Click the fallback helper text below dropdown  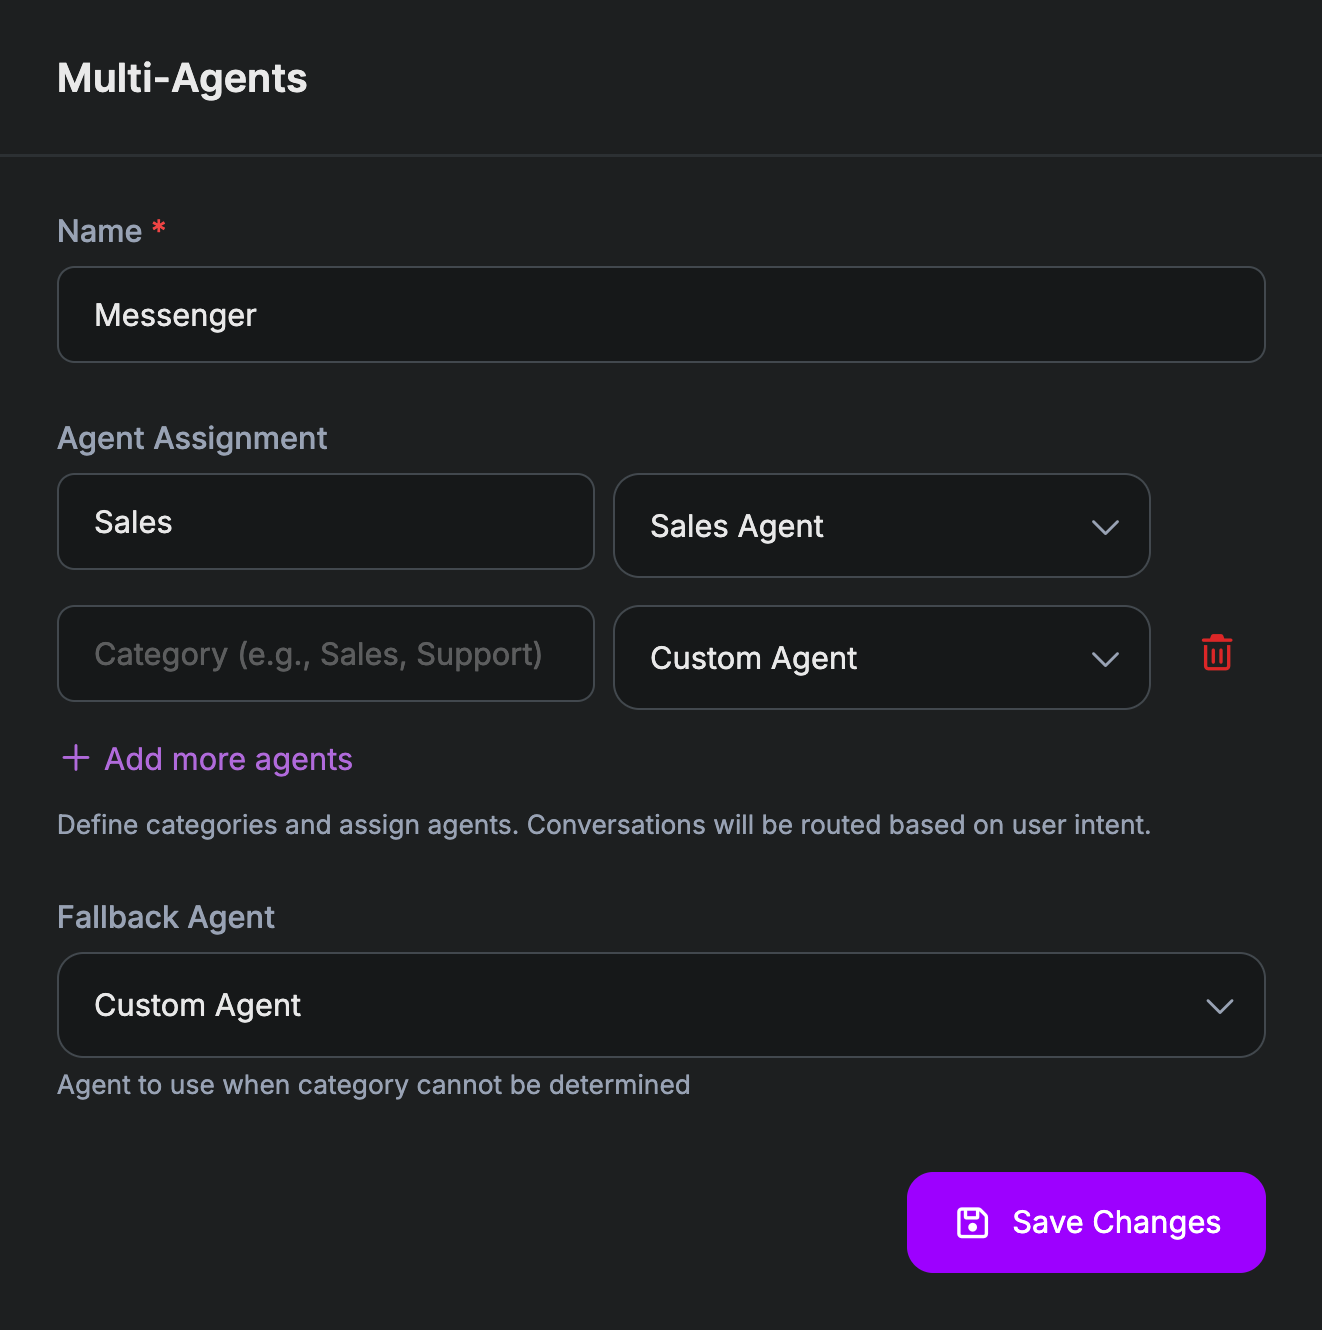[373, 1085]
